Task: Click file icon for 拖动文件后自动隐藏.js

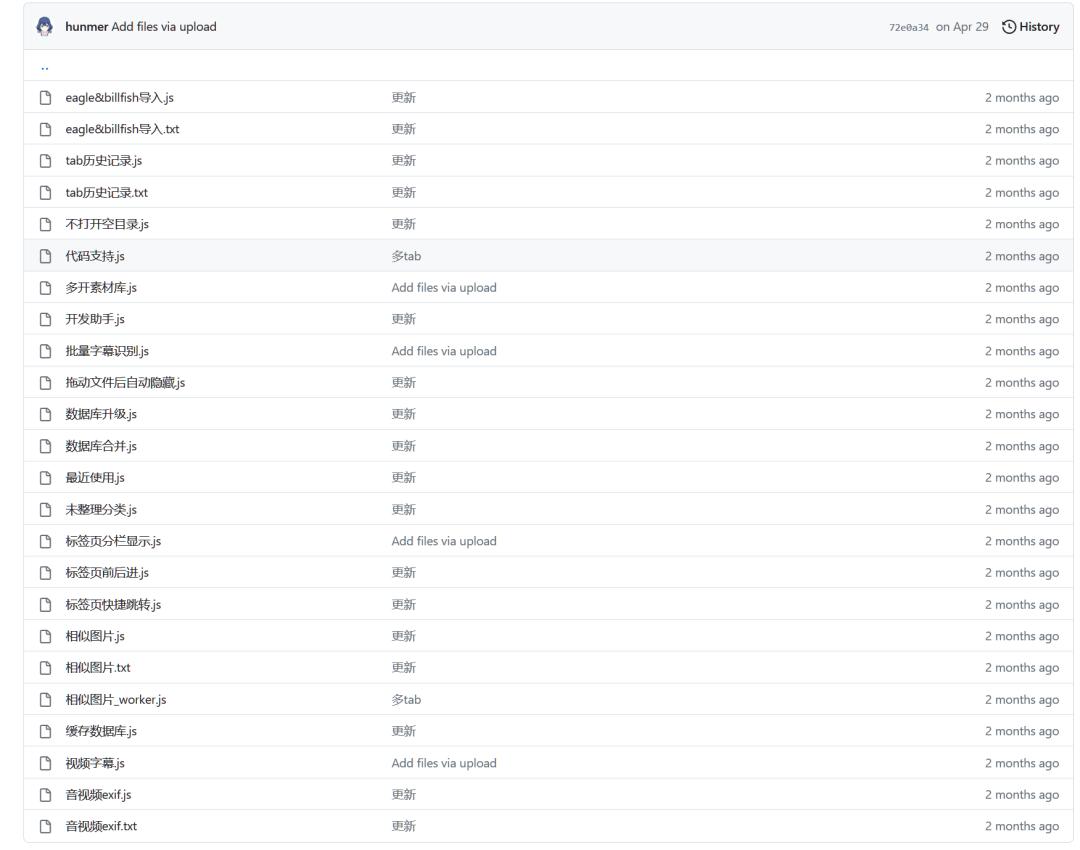Action: click(45, 383)
